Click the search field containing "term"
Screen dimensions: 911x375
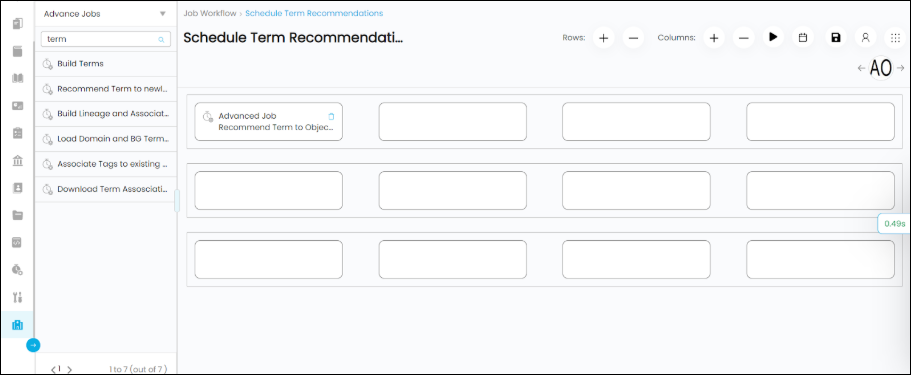click(x=105, y=40)
